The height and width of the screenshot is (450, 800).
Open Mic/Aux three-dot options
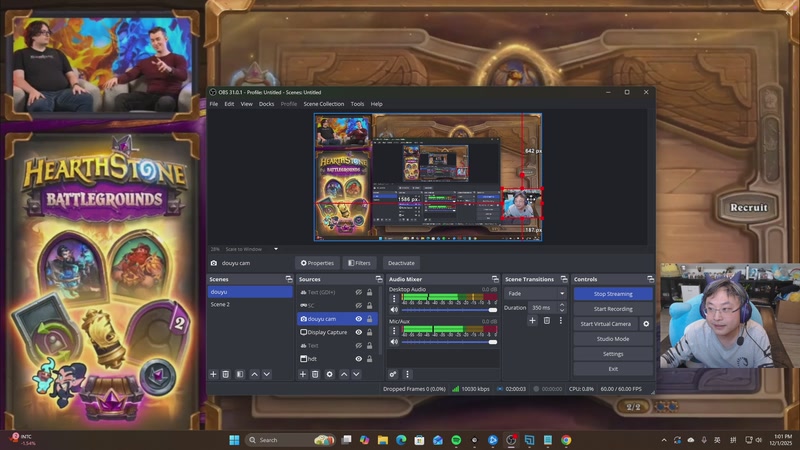tap(394, 331)
